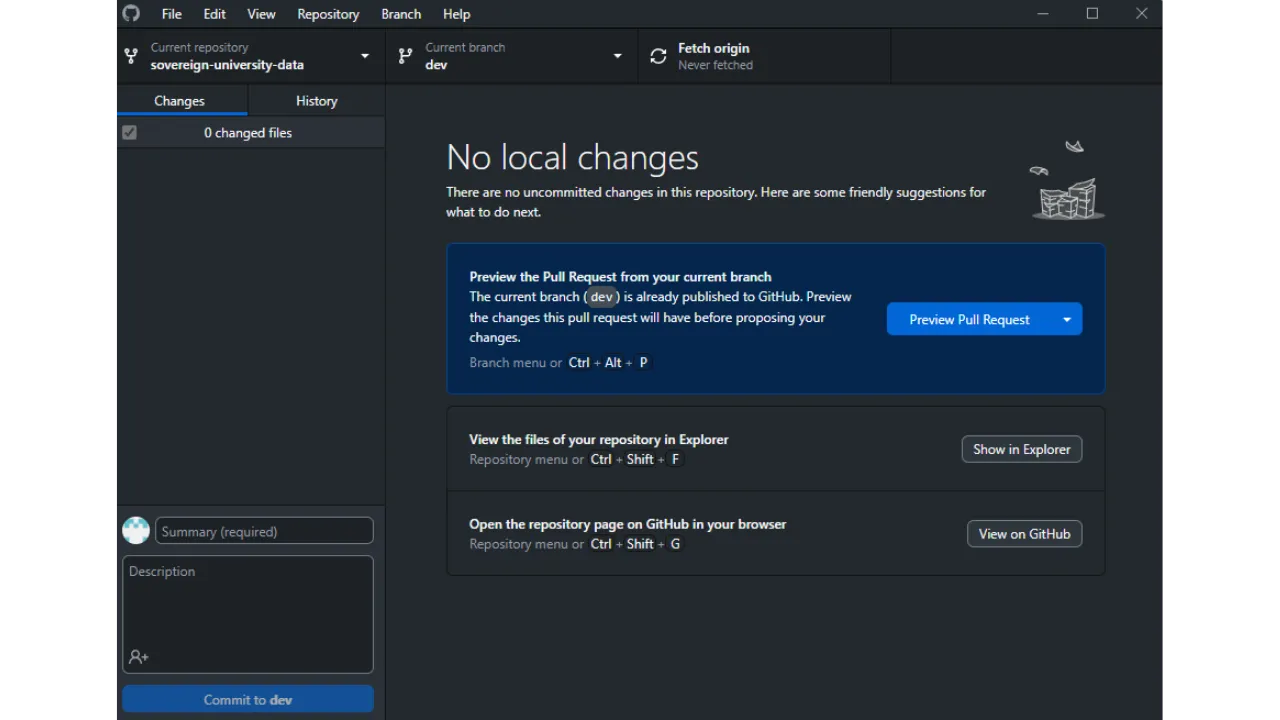
Task: Expand the Current repository dropdown arrow
Action: 365,56
